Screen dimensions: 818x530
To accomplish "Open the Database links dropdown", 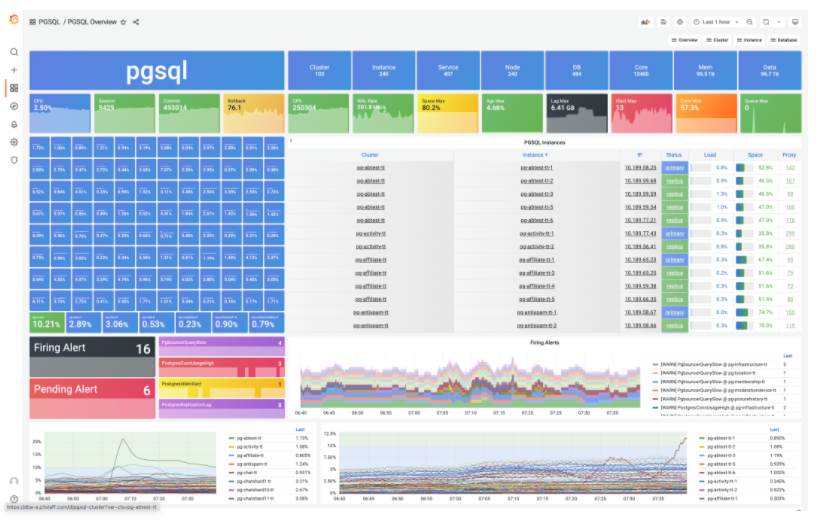I will point(784,40).
